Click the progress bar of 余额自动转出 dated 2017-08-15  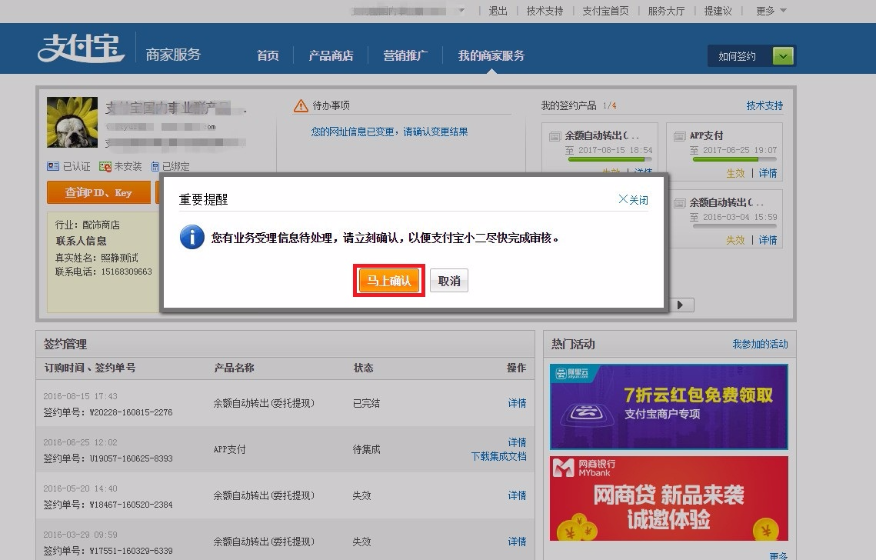(x=609, y=160)
